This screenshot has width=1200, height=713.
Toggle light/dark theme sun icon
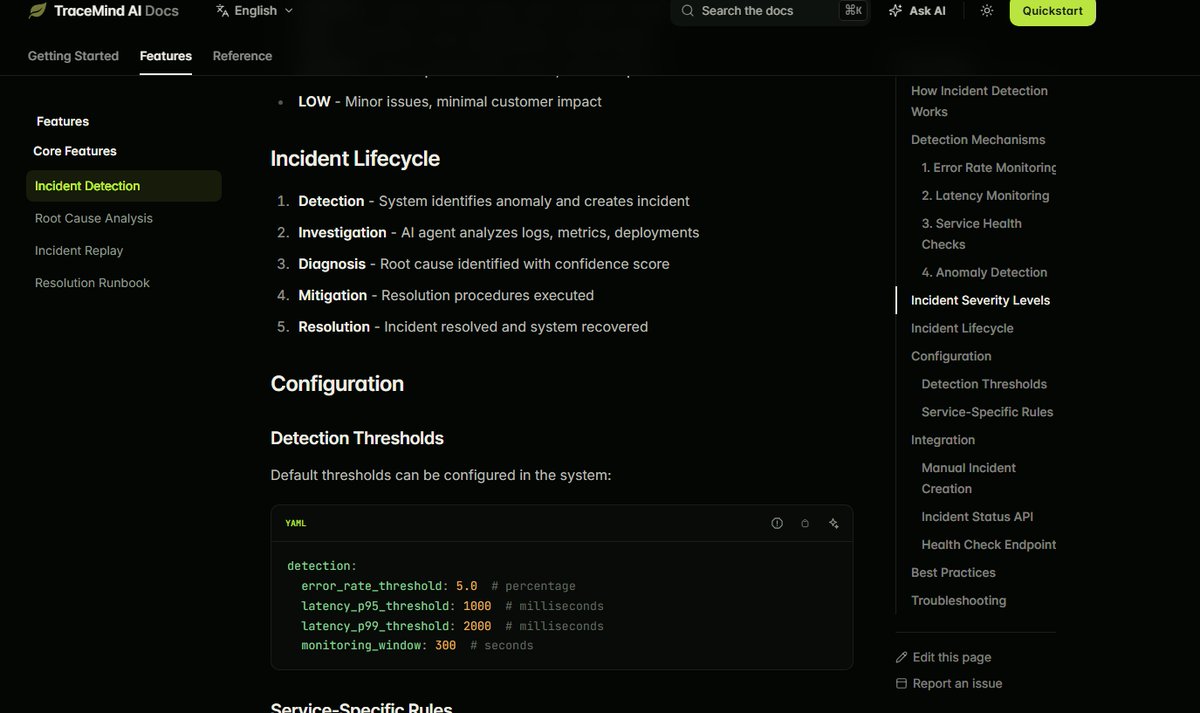click(x=987, y=11)
